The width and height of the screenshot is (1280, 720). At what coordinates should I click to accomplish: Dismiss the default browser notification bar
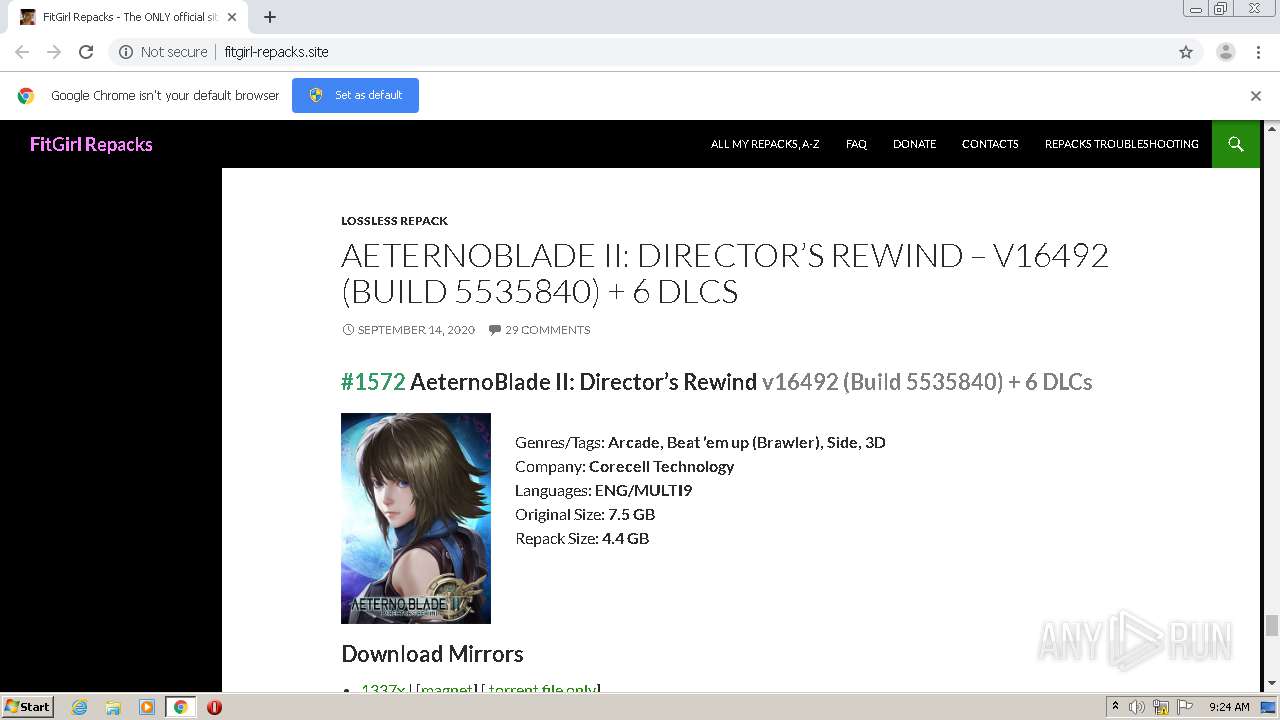click(x=1256, y=96)
